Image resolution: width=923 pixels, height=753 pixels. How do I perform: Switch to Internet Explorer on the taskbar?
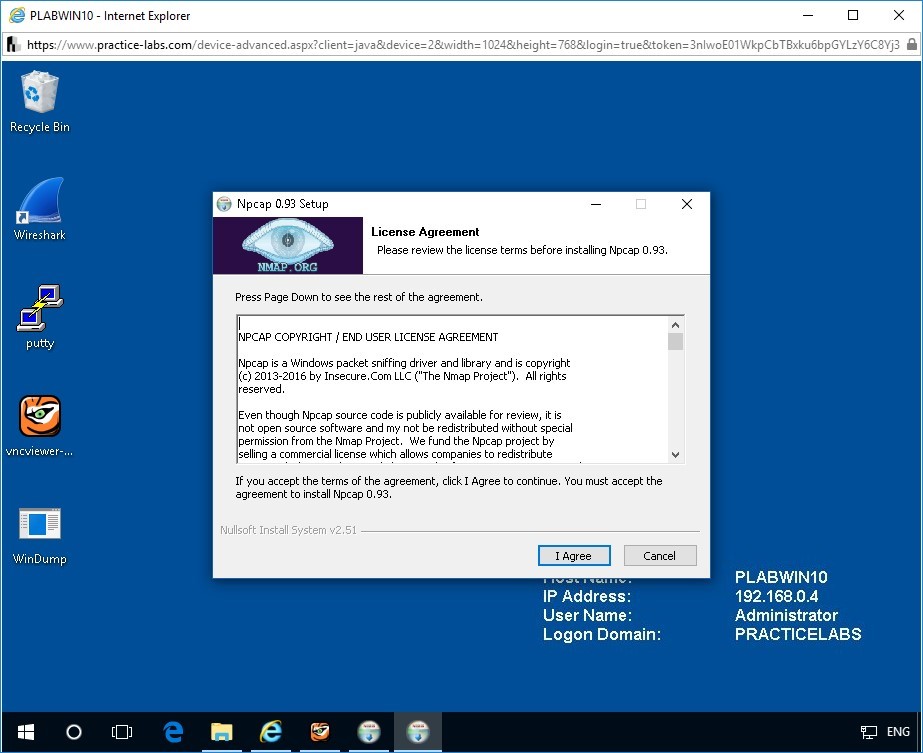click(x=270, y=732)
